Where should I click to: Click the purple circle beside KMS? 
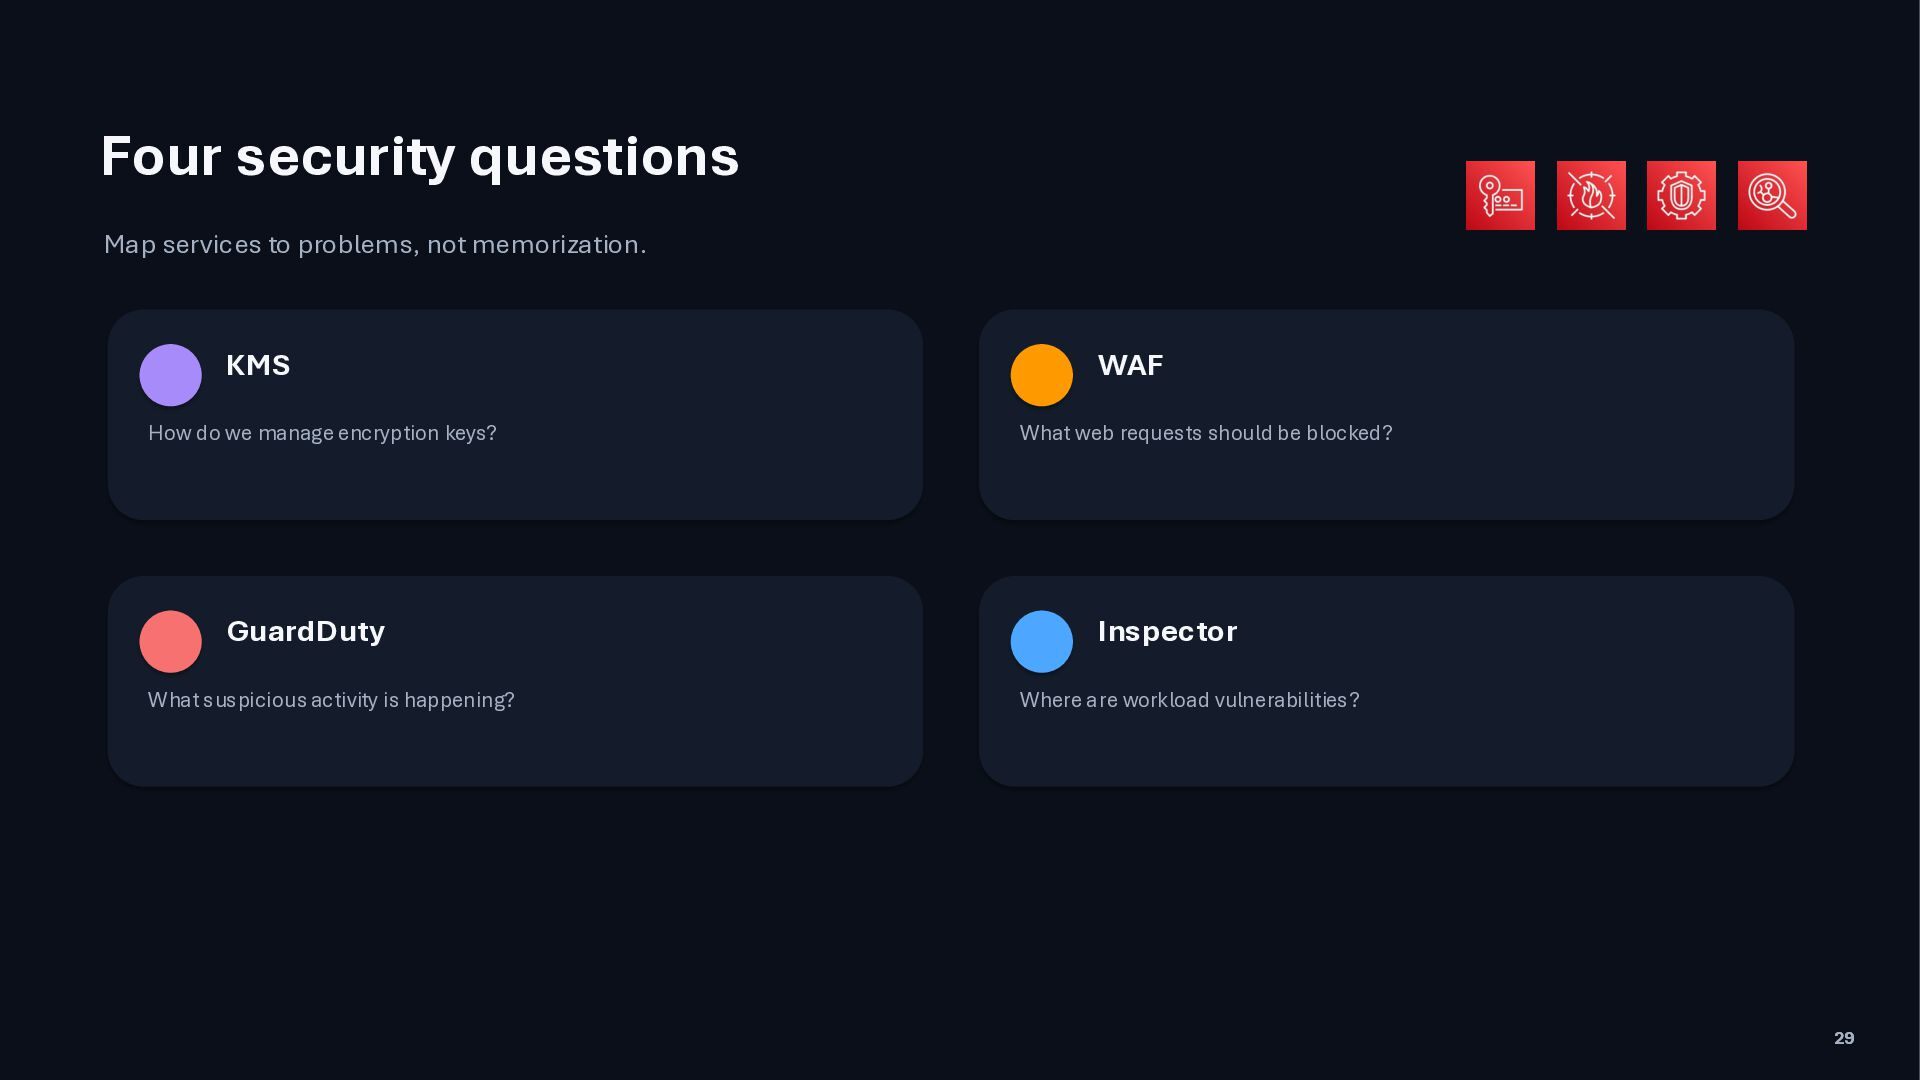click(x=170, y=375)
